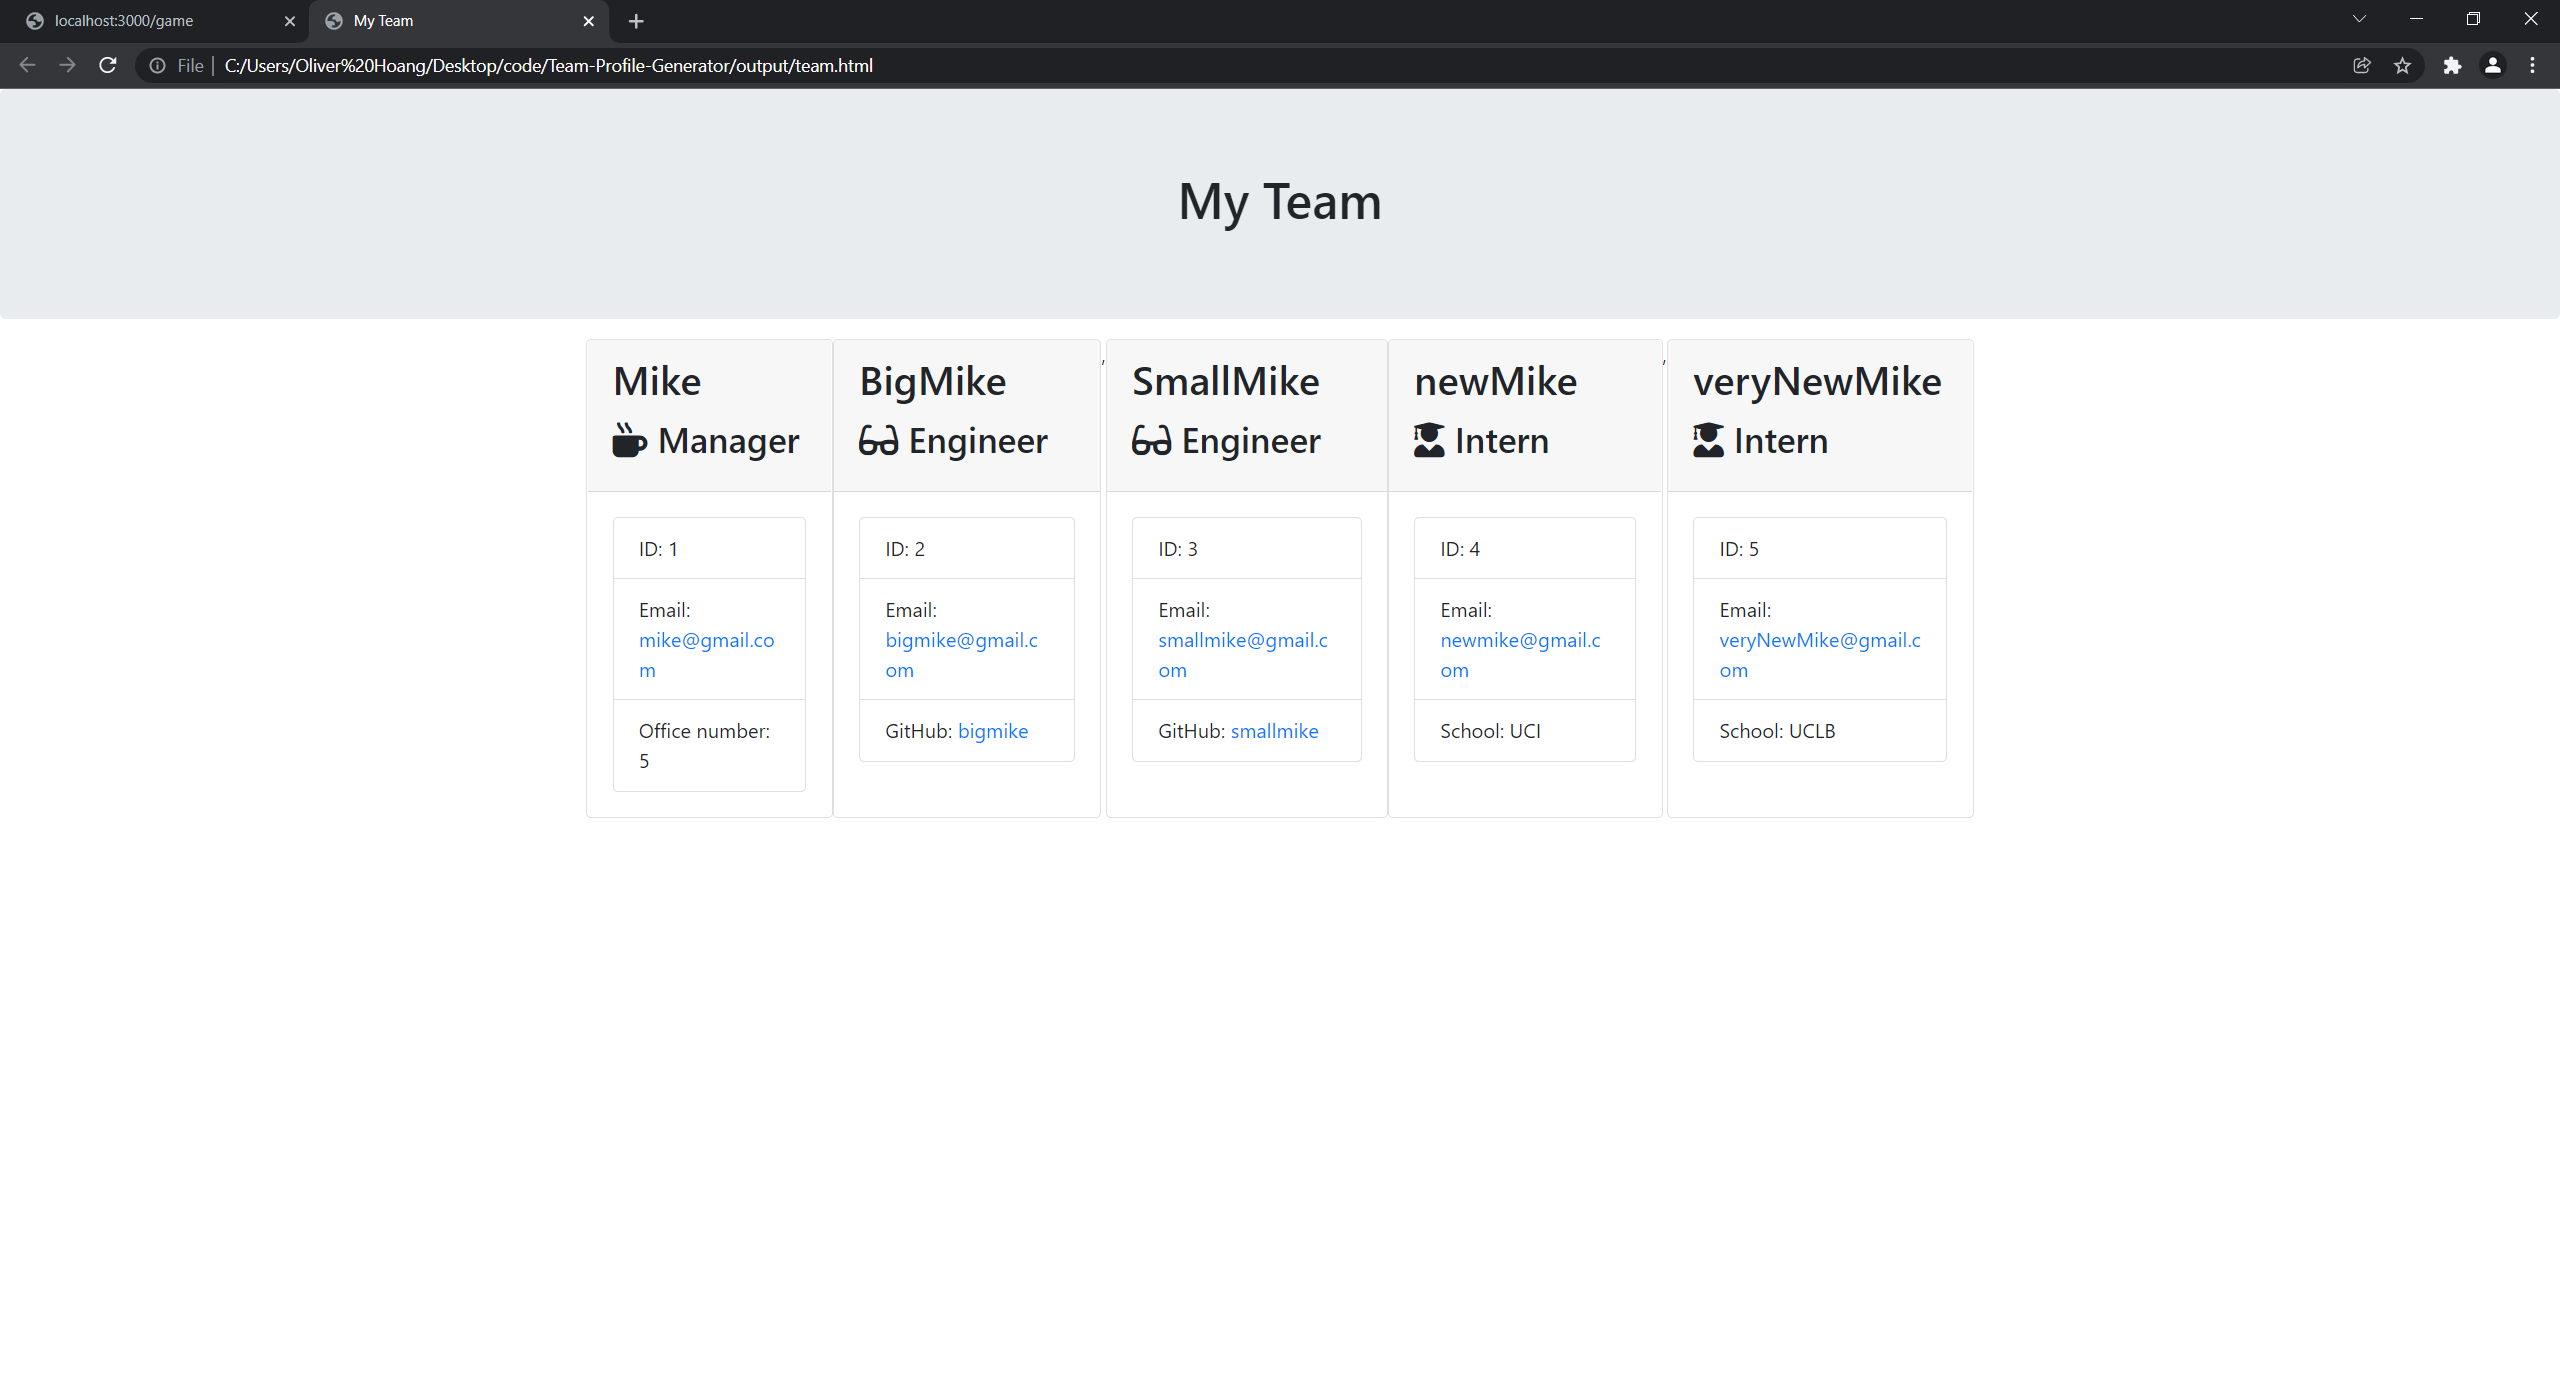The image size is (2560, 1390).
Task: Open the bigmike GitHub link
Action: (992, 731)
